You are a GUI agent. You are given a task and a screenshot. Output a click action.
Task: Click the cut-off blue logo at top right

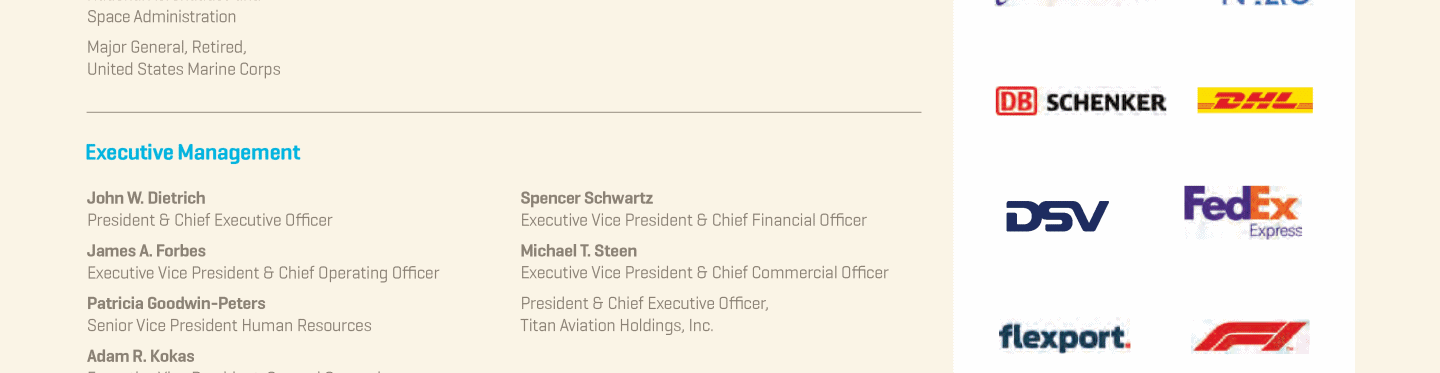pos(1266,3)
